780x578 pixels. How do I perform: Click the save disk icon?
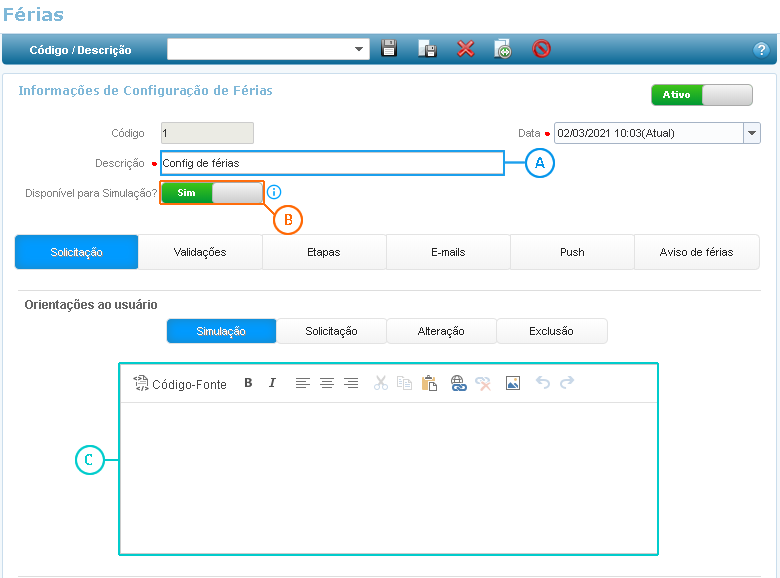[390, 49]
